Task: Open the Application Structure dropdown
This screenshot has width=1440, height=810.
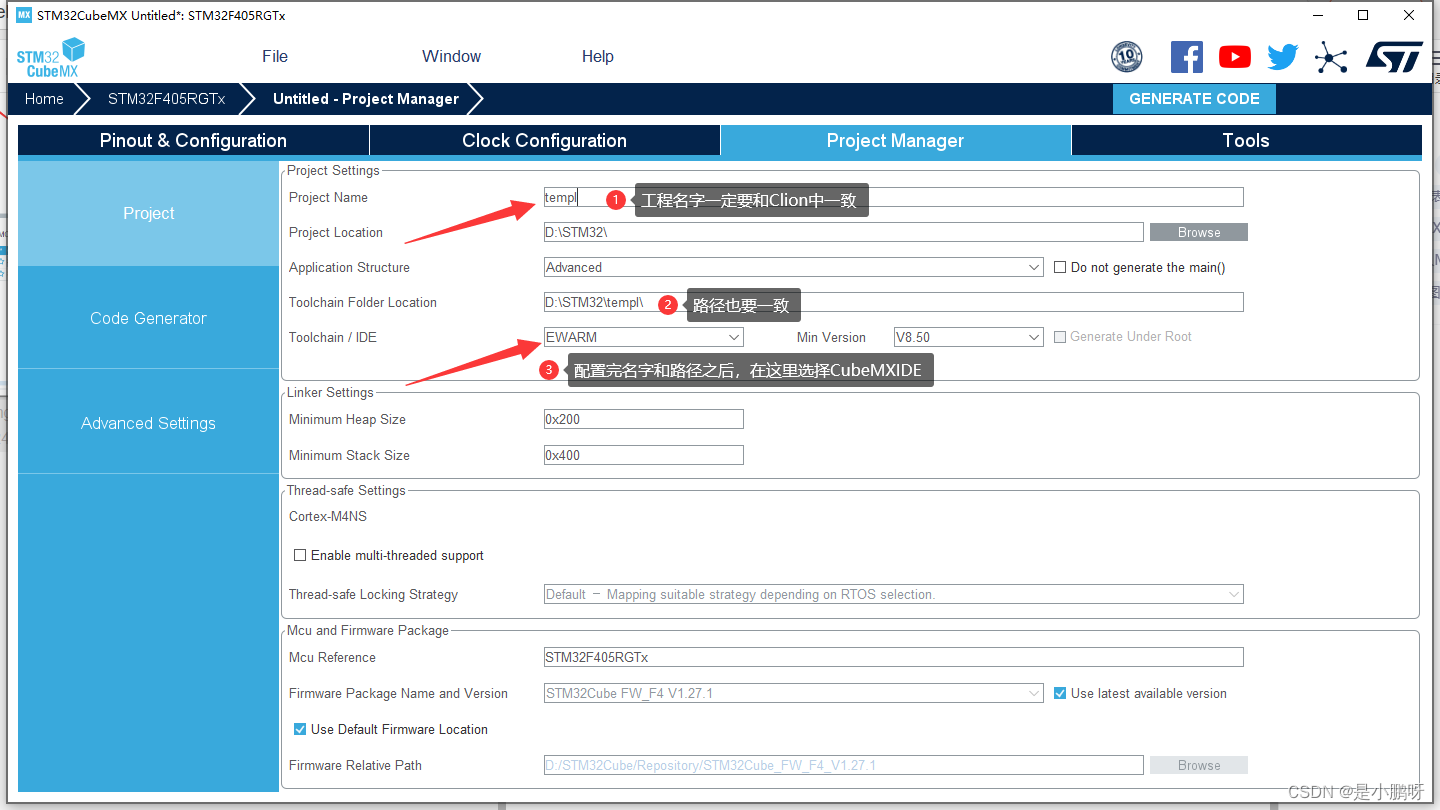Action: point(793,267)
